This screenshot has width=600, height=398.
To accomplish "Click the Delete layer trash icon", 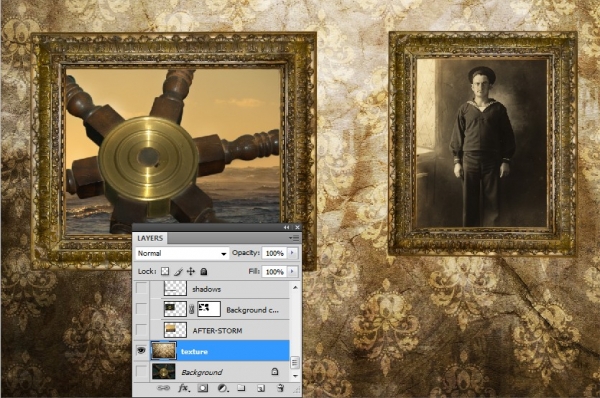I will coord(280,388).
